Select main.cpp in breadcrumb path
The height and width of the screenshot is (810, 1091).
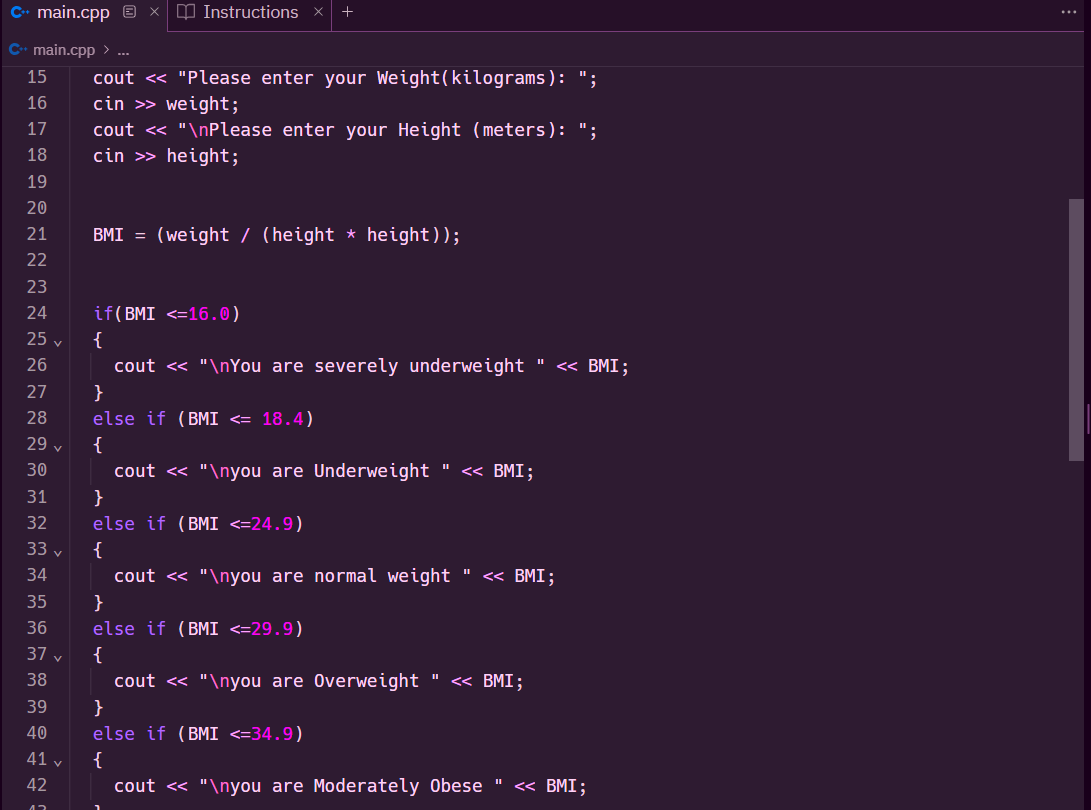pos(64,50)
